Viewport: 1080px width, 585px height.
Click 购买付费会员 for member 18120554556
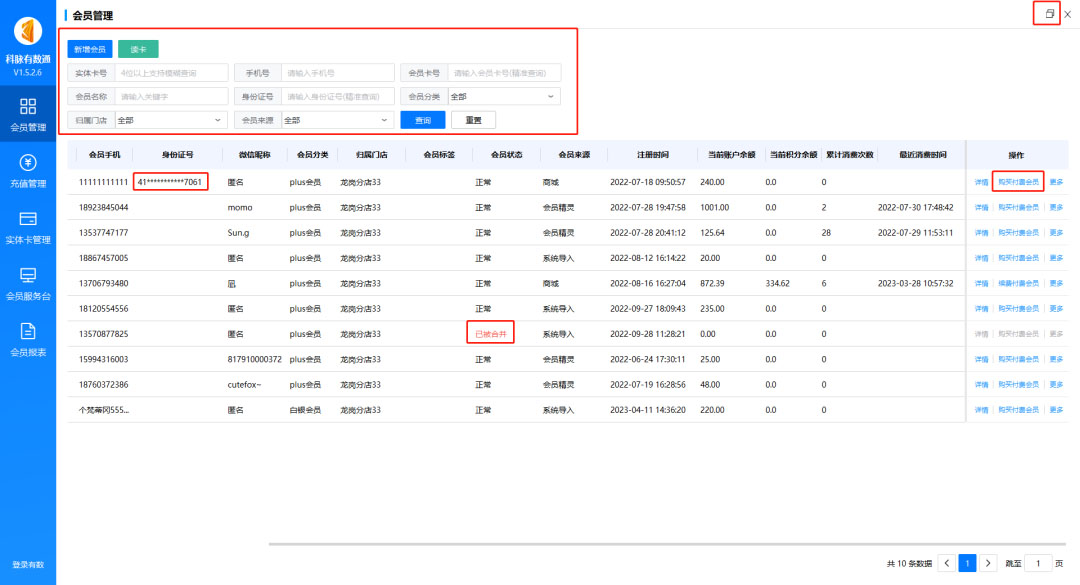point(1018,309)
